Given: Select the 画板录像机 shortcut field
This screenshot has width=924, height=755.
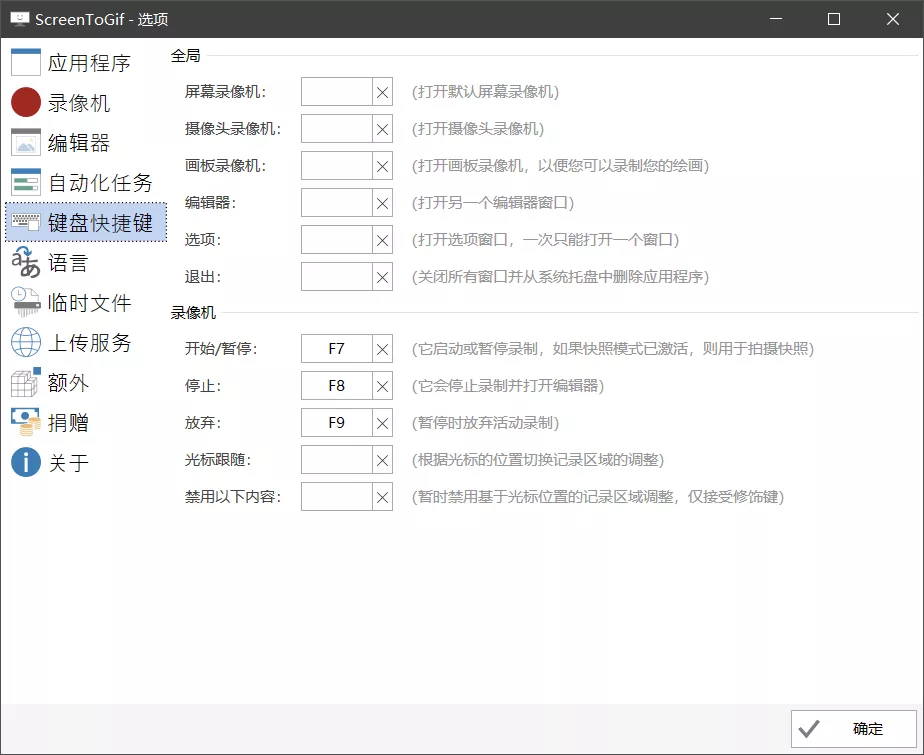Looking at the screenshot, I should tap(337, 166).
